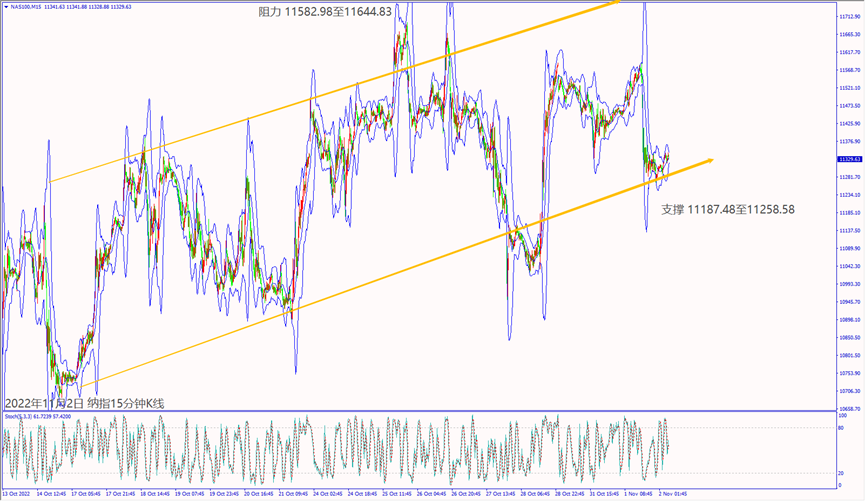Click the NAS100,M15 symbol label
Viewport: 865px width, 501px height.
pos(22,7)
